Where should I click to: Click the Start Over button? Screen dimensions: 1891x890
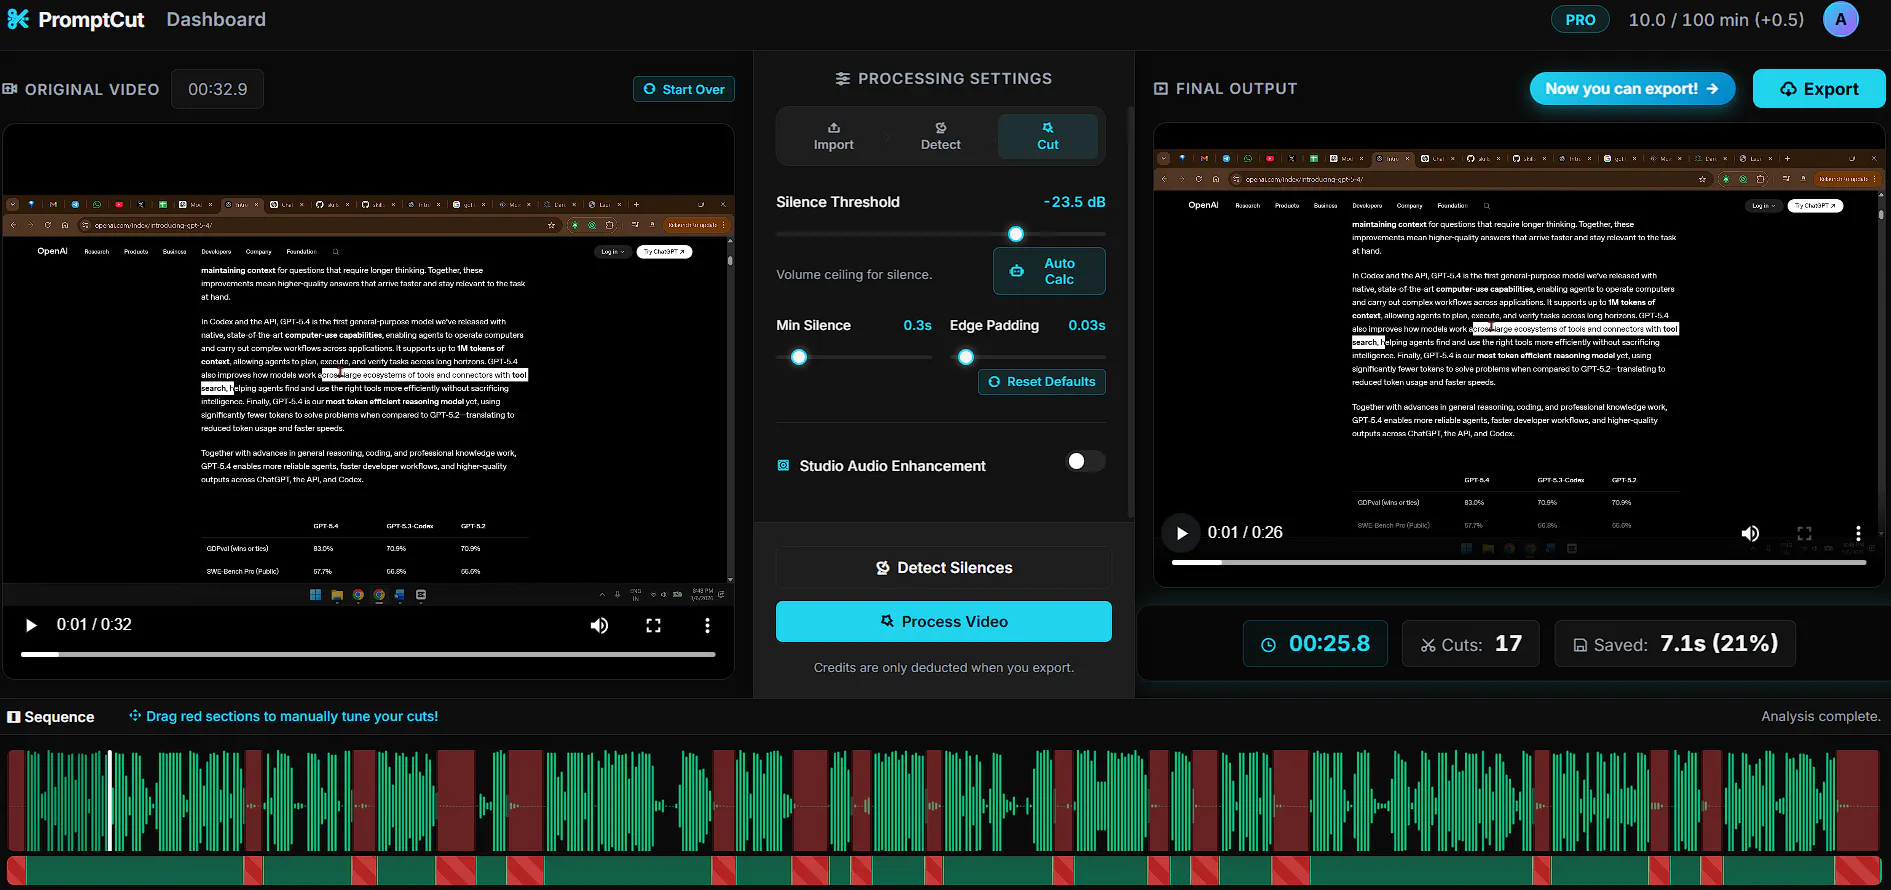coord(684,89)
